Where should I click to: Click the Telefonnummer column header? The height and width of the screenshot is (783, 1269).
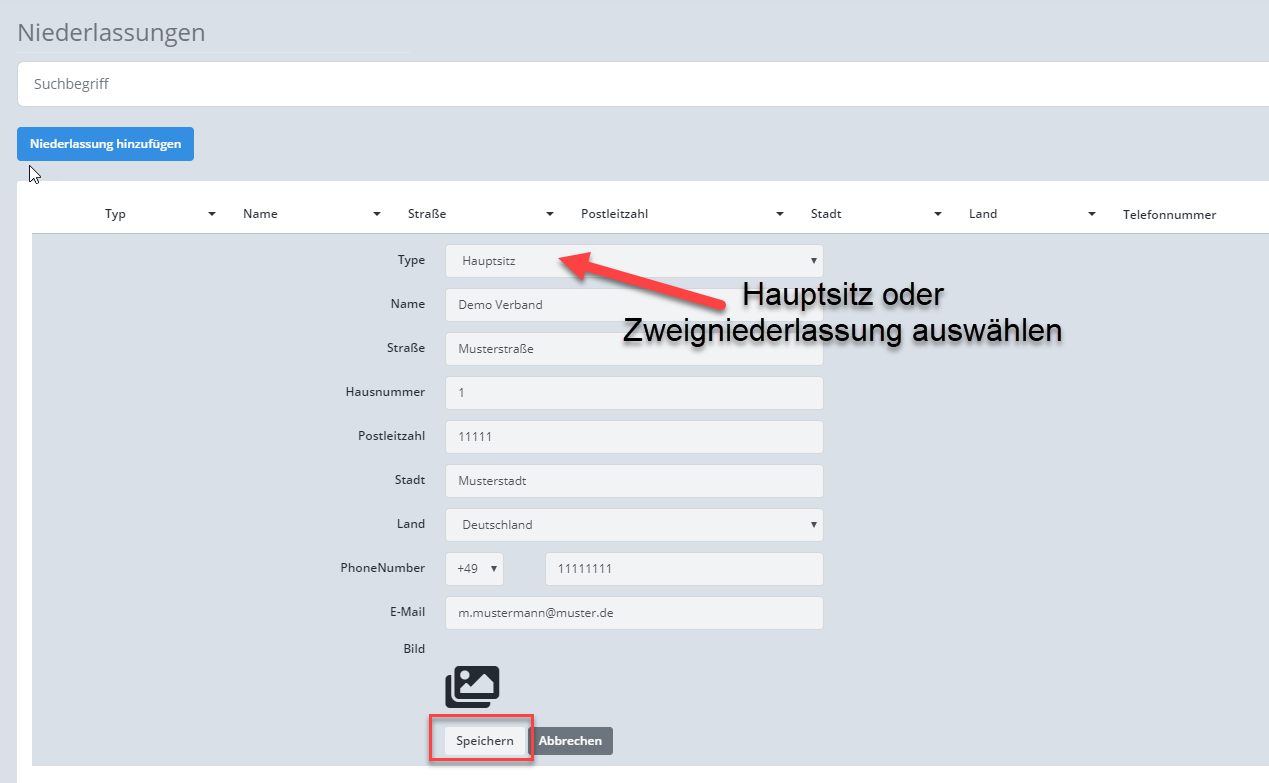coord(1169,215)
